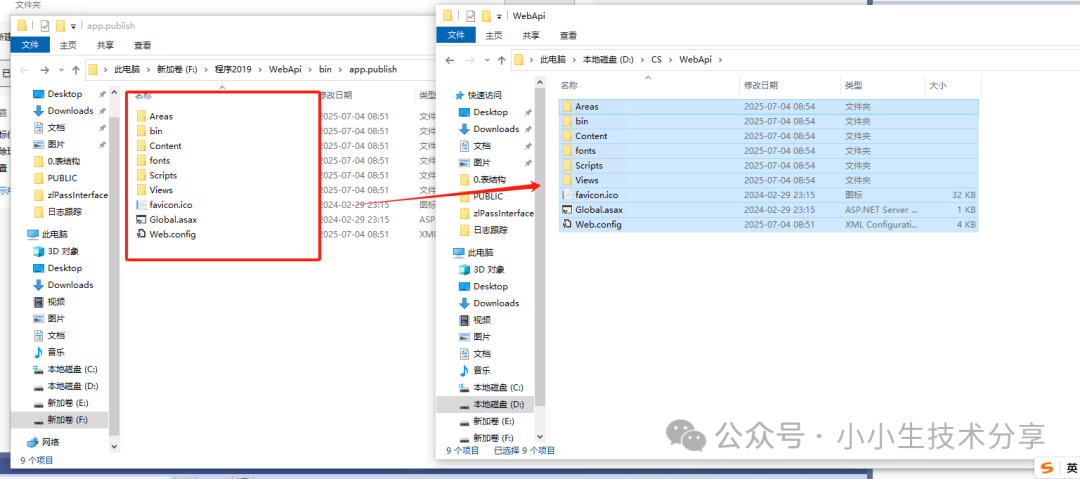Open 共享 tab in app.publish window
Viewport: 1080px width, 479px height.
pyautogui.click(x=105, y=45)
